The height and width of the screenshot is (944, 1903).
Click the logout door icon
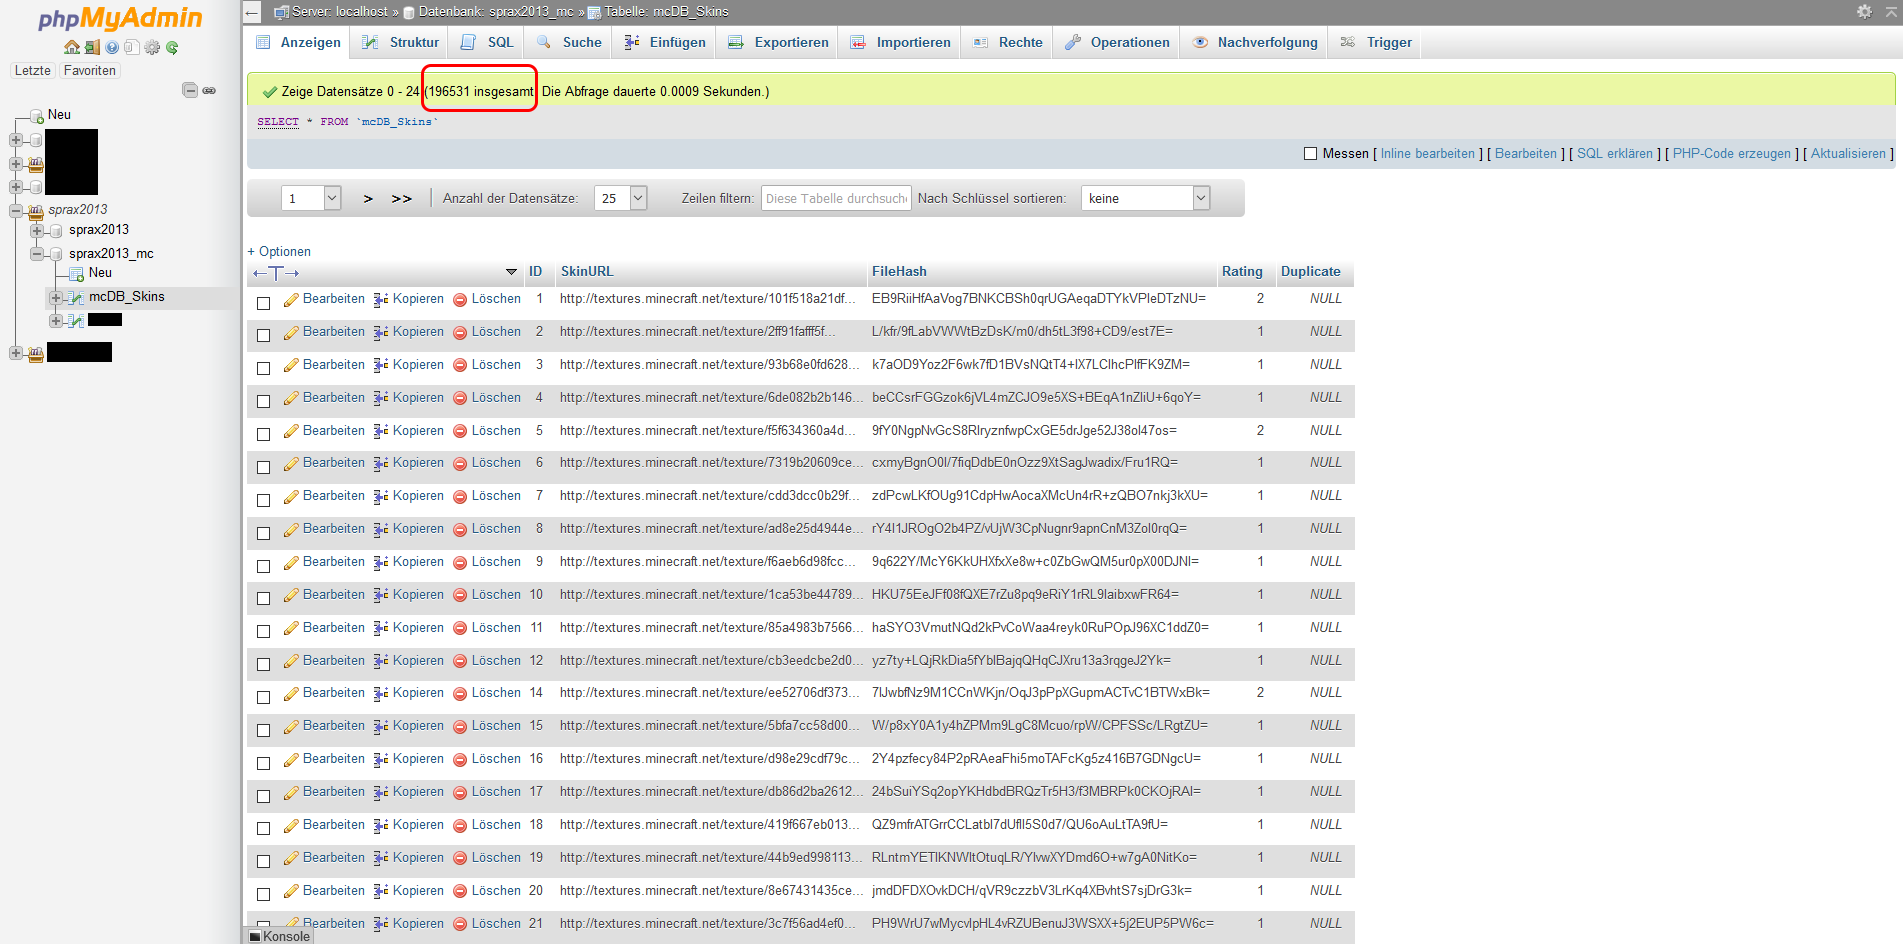(92, 47)
